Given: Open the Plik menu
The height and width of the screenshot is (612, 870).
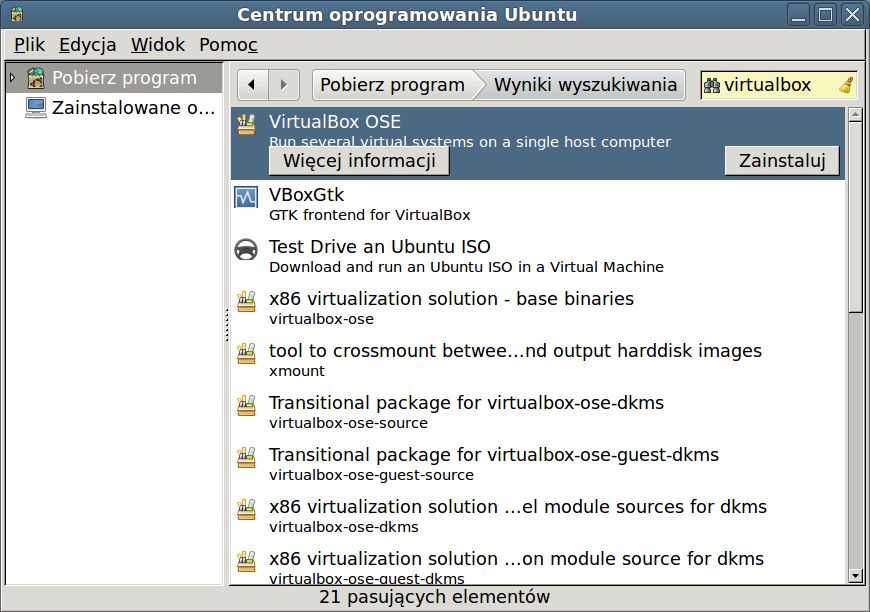Looking at the screenshot, I should coord(29,44).
